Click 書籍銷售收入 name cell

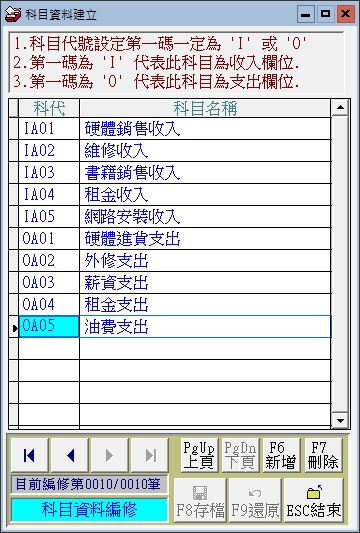[x=205, y=173]
